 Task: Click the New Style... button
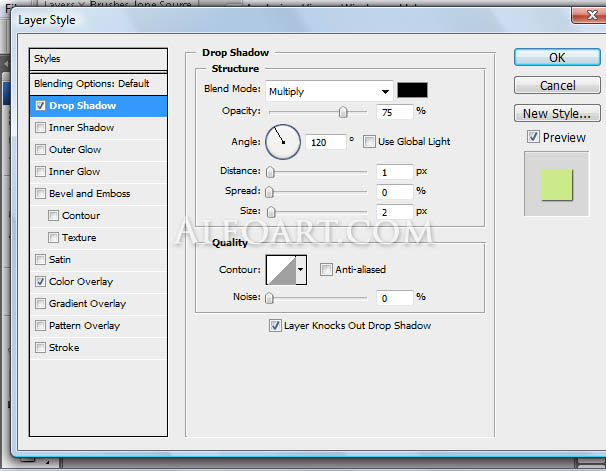click(x=557, y=114)
